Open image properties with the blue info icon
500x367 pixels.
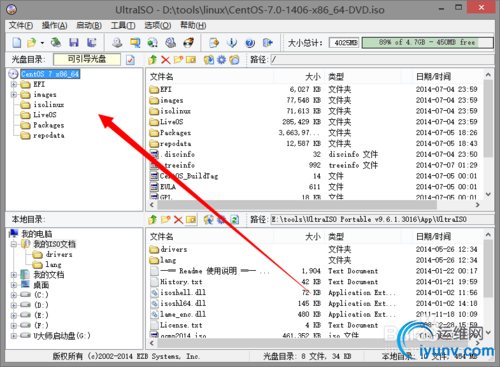[x=232, y=42]
